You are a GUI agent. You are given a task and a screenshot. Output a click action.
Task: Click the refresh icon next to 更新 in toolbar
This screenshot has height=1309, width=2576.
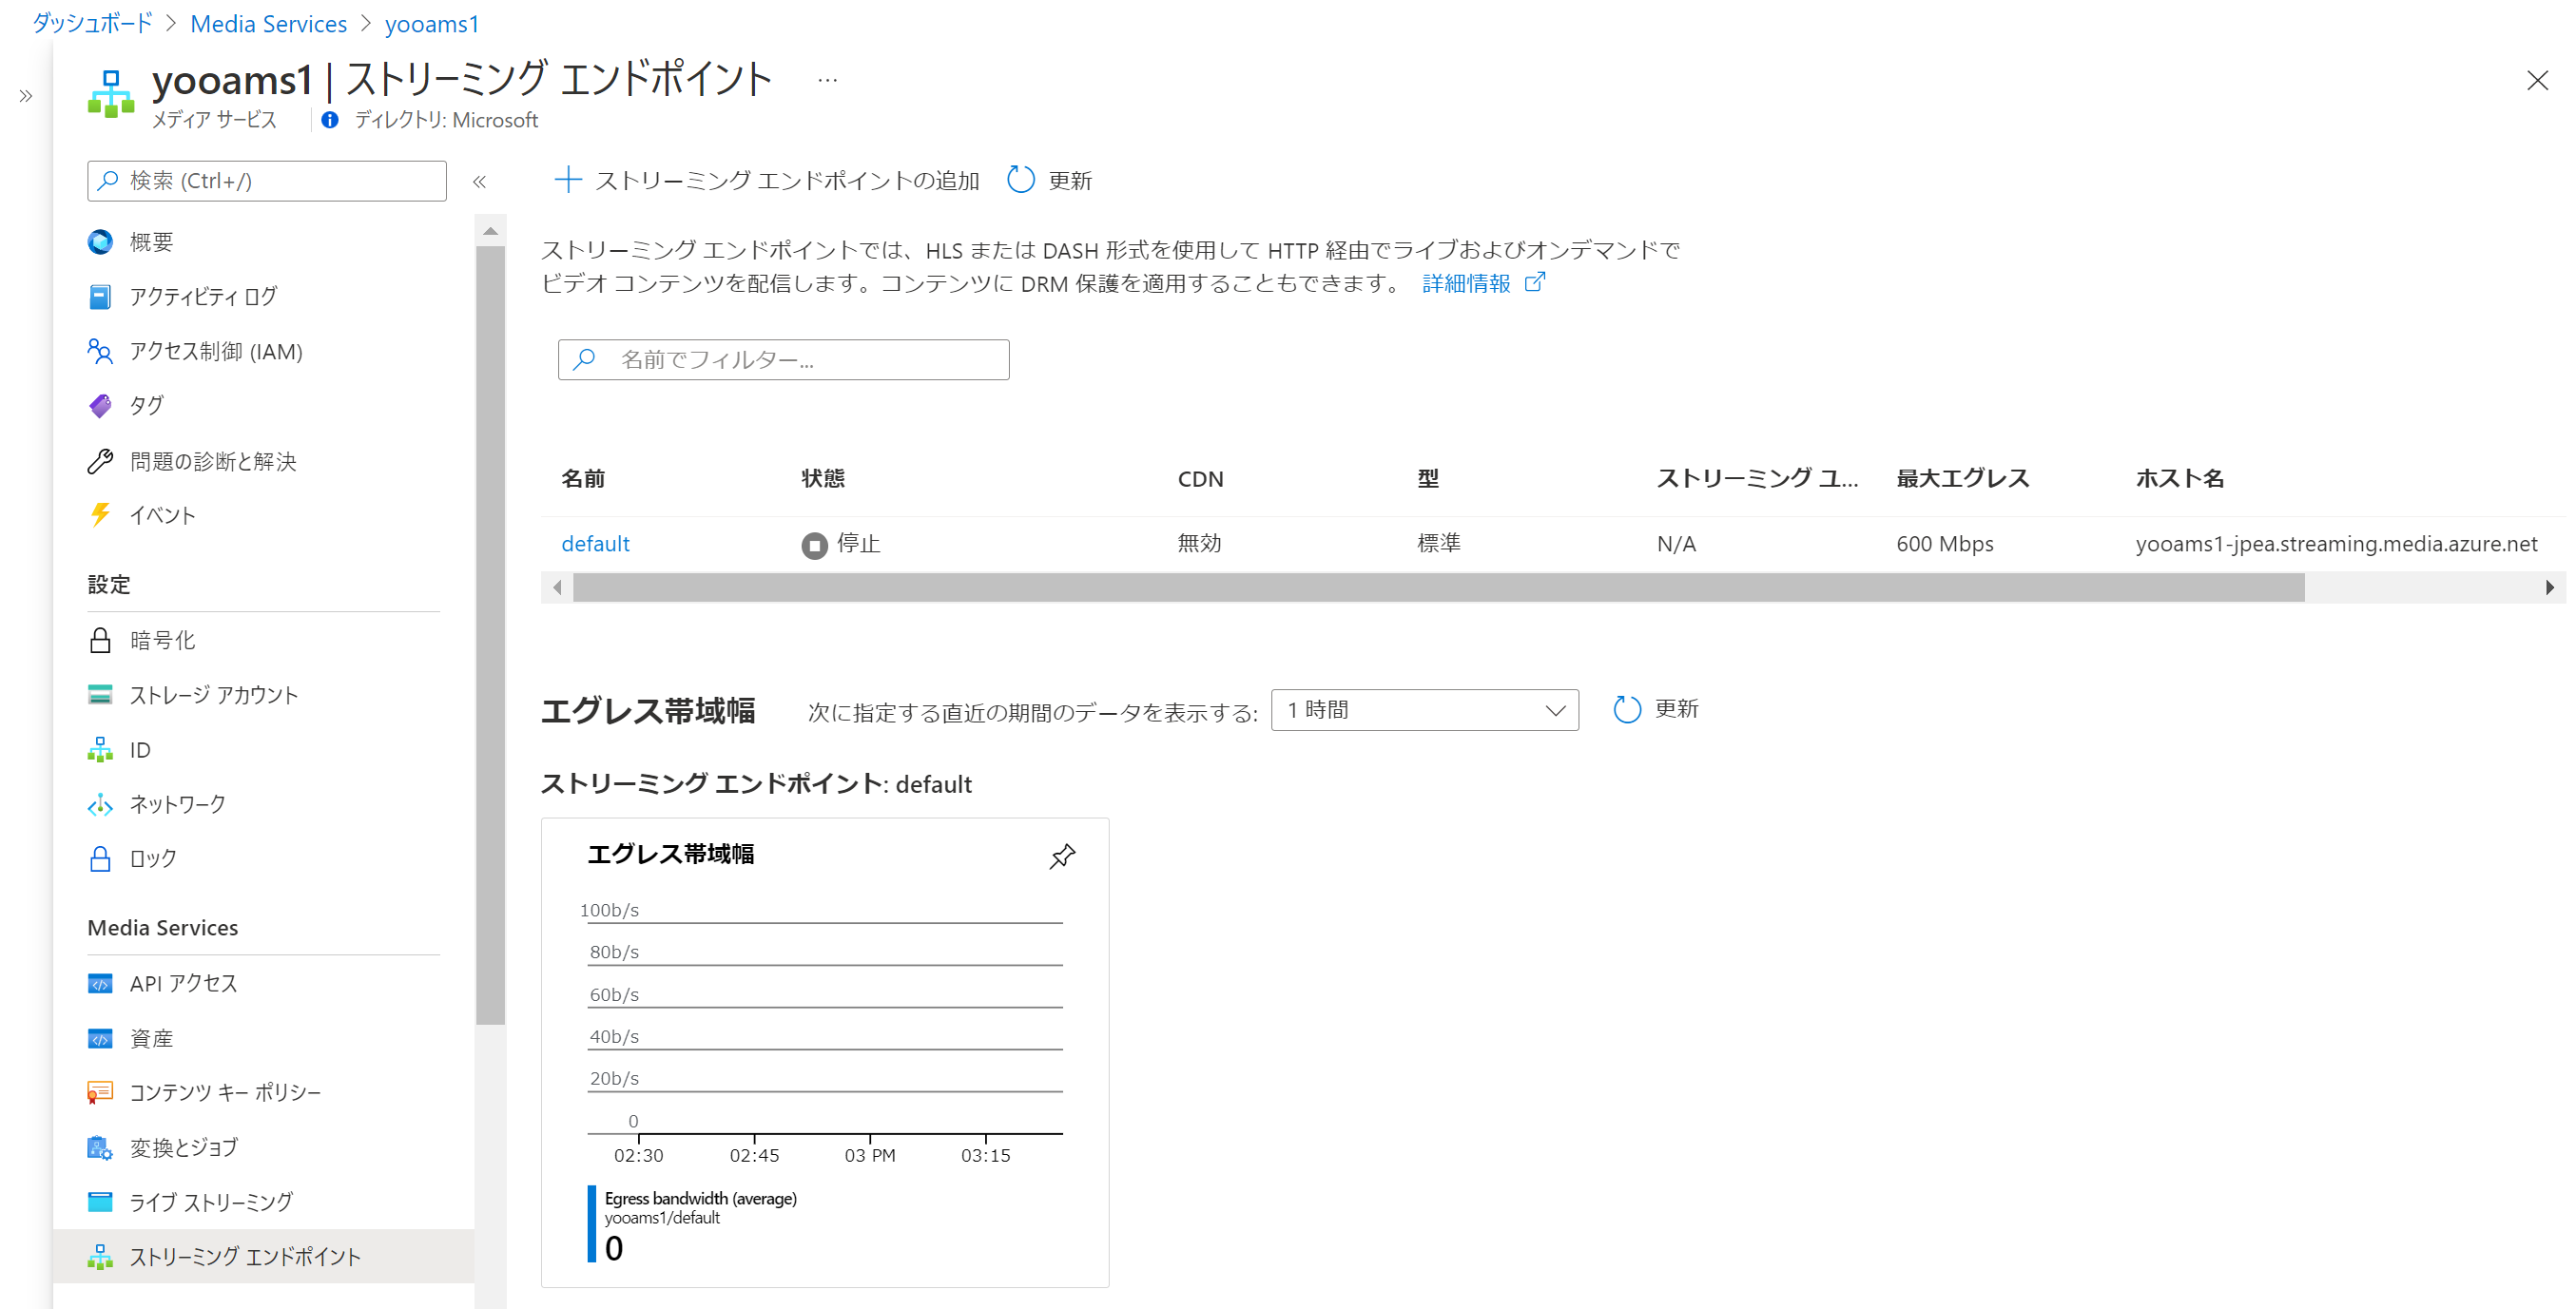pos(1020,180)
